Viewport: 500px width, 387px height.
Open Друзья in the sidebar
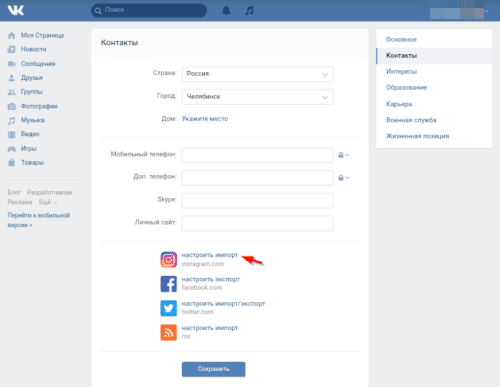tap(32, 78)
